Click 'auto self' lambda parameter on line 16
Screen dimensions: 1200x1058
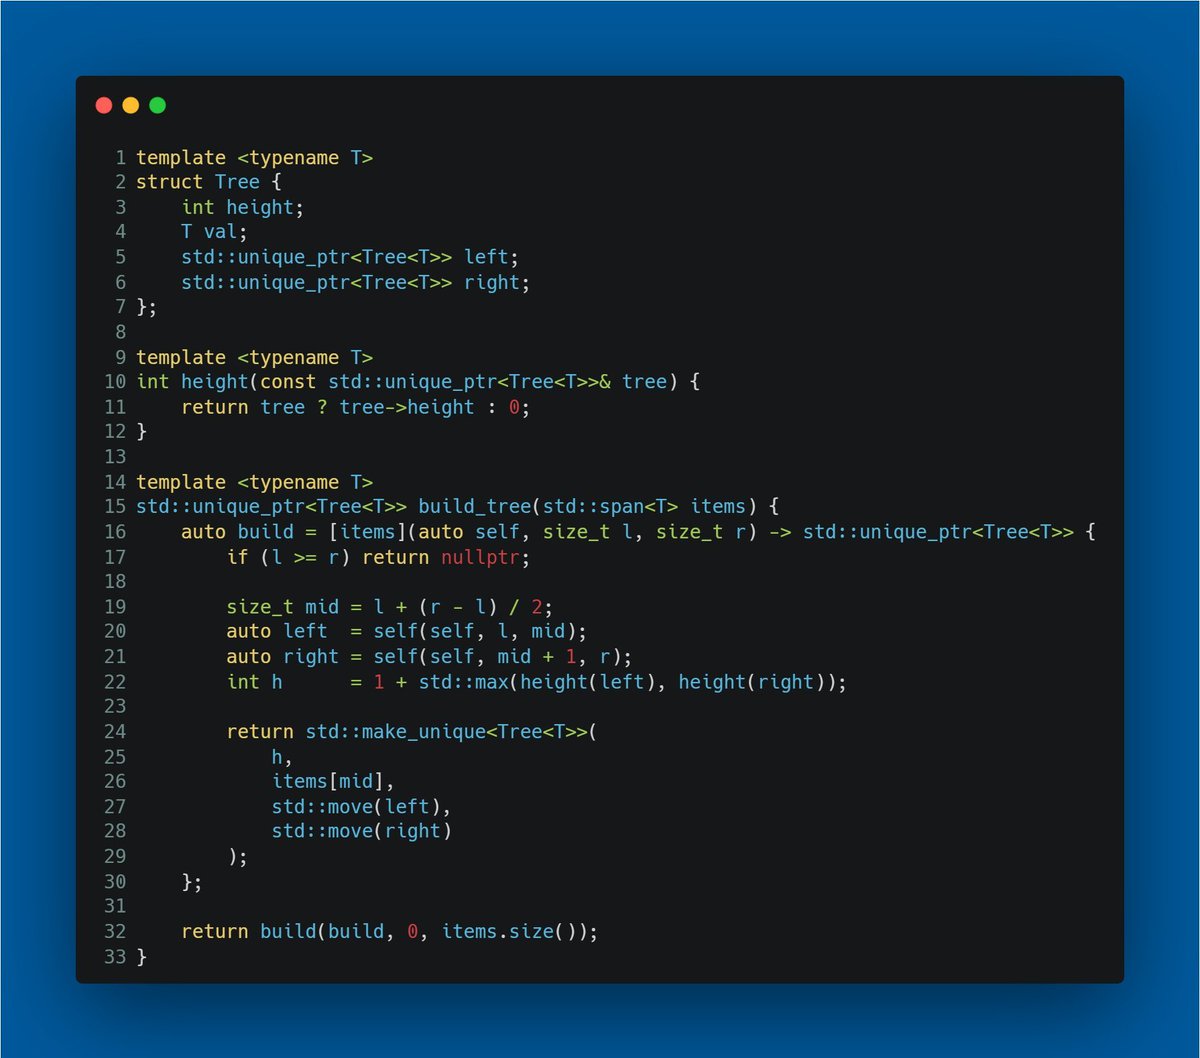pos(469,532)
